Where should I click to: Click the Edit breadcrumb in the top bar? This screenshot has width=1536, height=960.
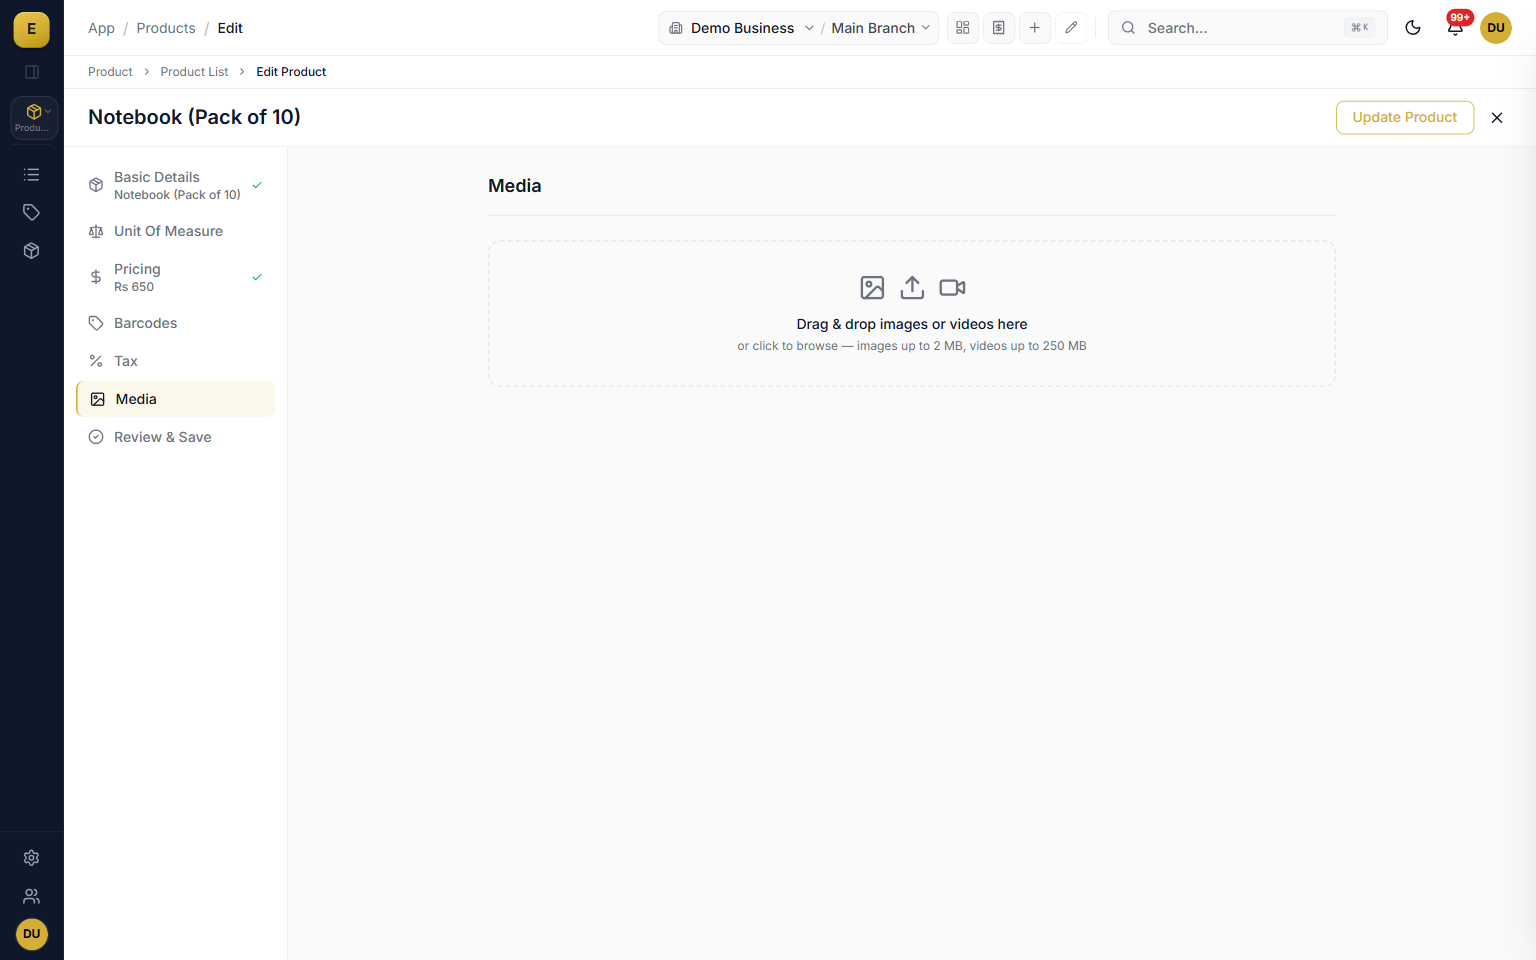230,28
